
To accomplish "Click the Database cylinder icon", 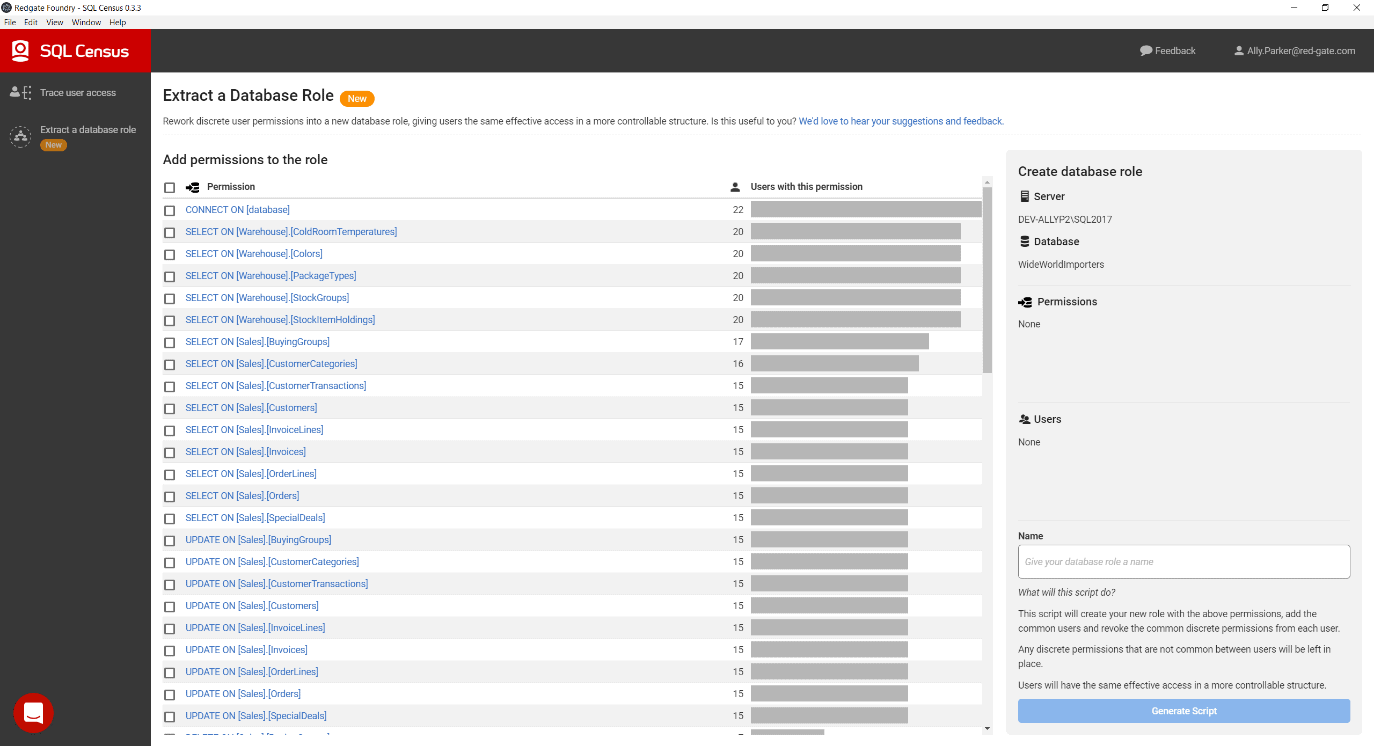I will [x=1024, y=241].
